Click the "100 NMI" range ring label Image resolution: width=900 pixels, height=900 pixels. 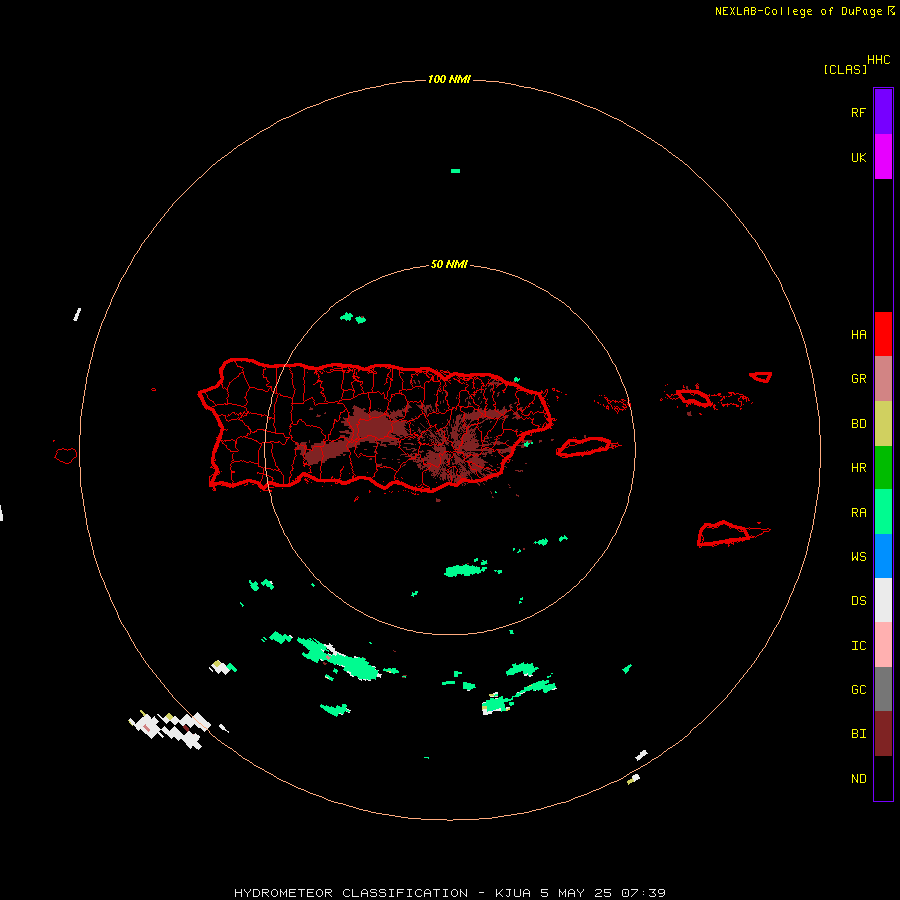(449, 79)
